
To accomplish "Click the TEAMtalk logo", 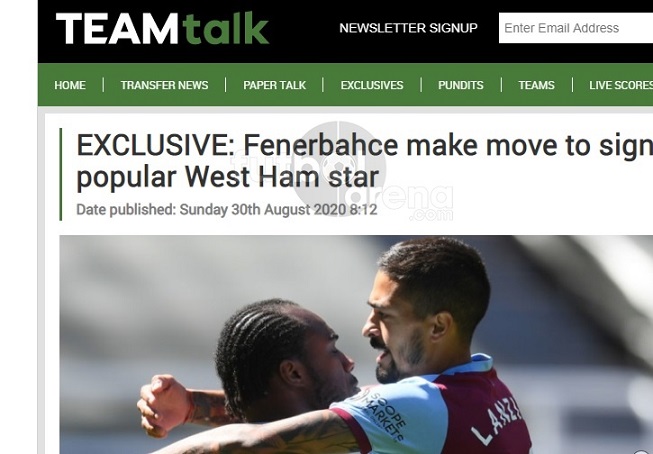I will click(x=162, y=28).
